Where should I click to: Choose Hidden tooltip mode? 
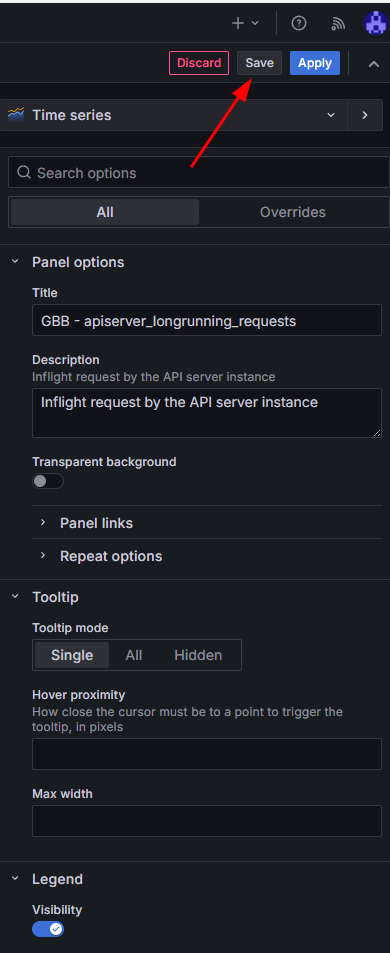pos(198,655)
